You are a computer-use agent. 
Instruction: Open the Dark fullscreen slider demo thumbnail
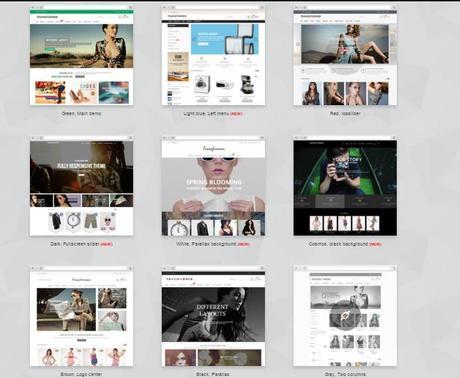[x=81, y=186]
